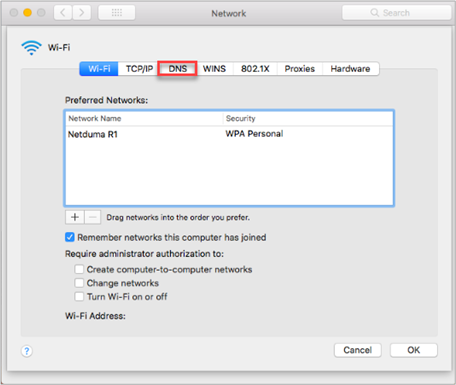Open the help question mark button
Image resolution: width=456 pixels, height=385 pixels.
27,351
